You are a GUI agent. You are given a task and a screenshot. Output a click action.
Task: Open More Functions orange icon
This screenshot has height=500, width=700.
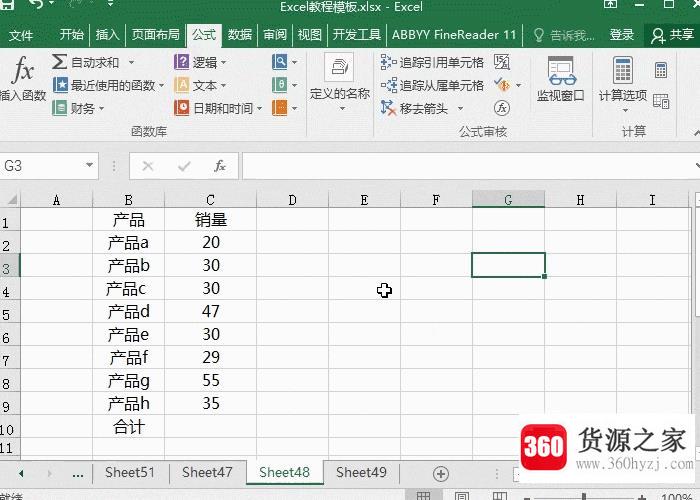click(279, 108)
